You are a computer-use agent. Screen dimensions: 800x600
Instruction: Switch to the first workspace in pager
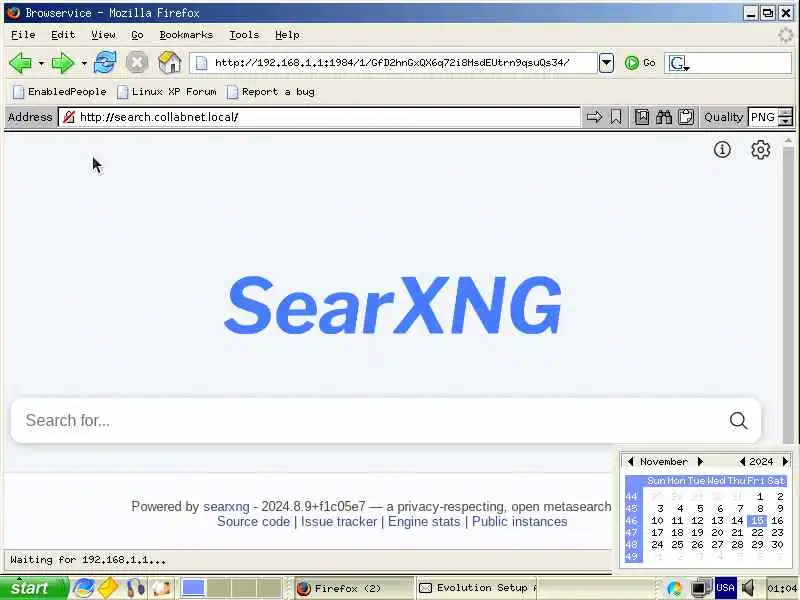pyautogui.click(x=193, y=588)
